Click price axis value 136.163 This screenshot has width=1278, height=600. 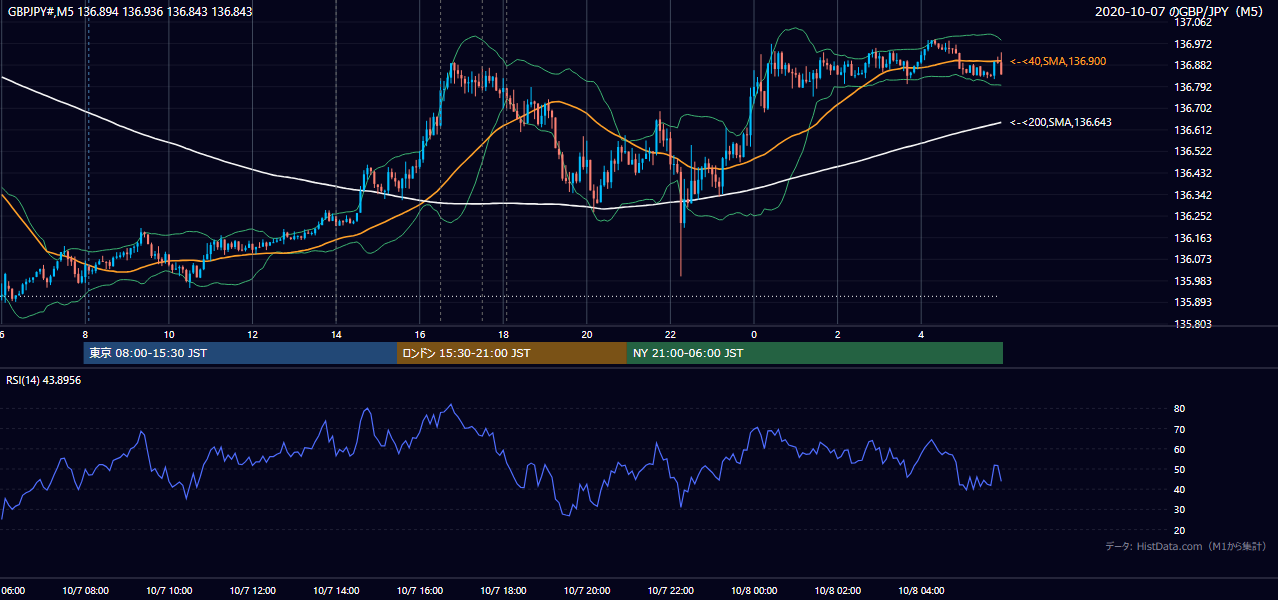pyautogui.click(x=1193, y=238)
